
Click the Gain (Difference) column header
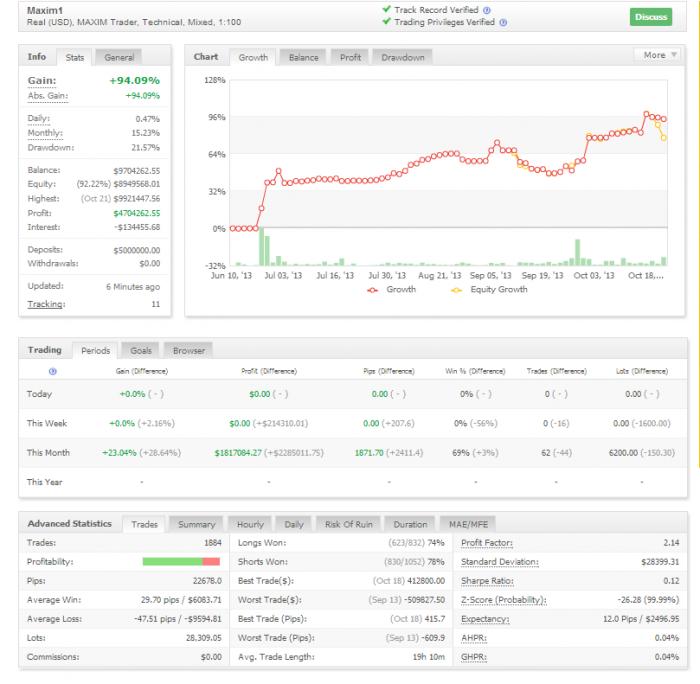(x=142, y=371)
